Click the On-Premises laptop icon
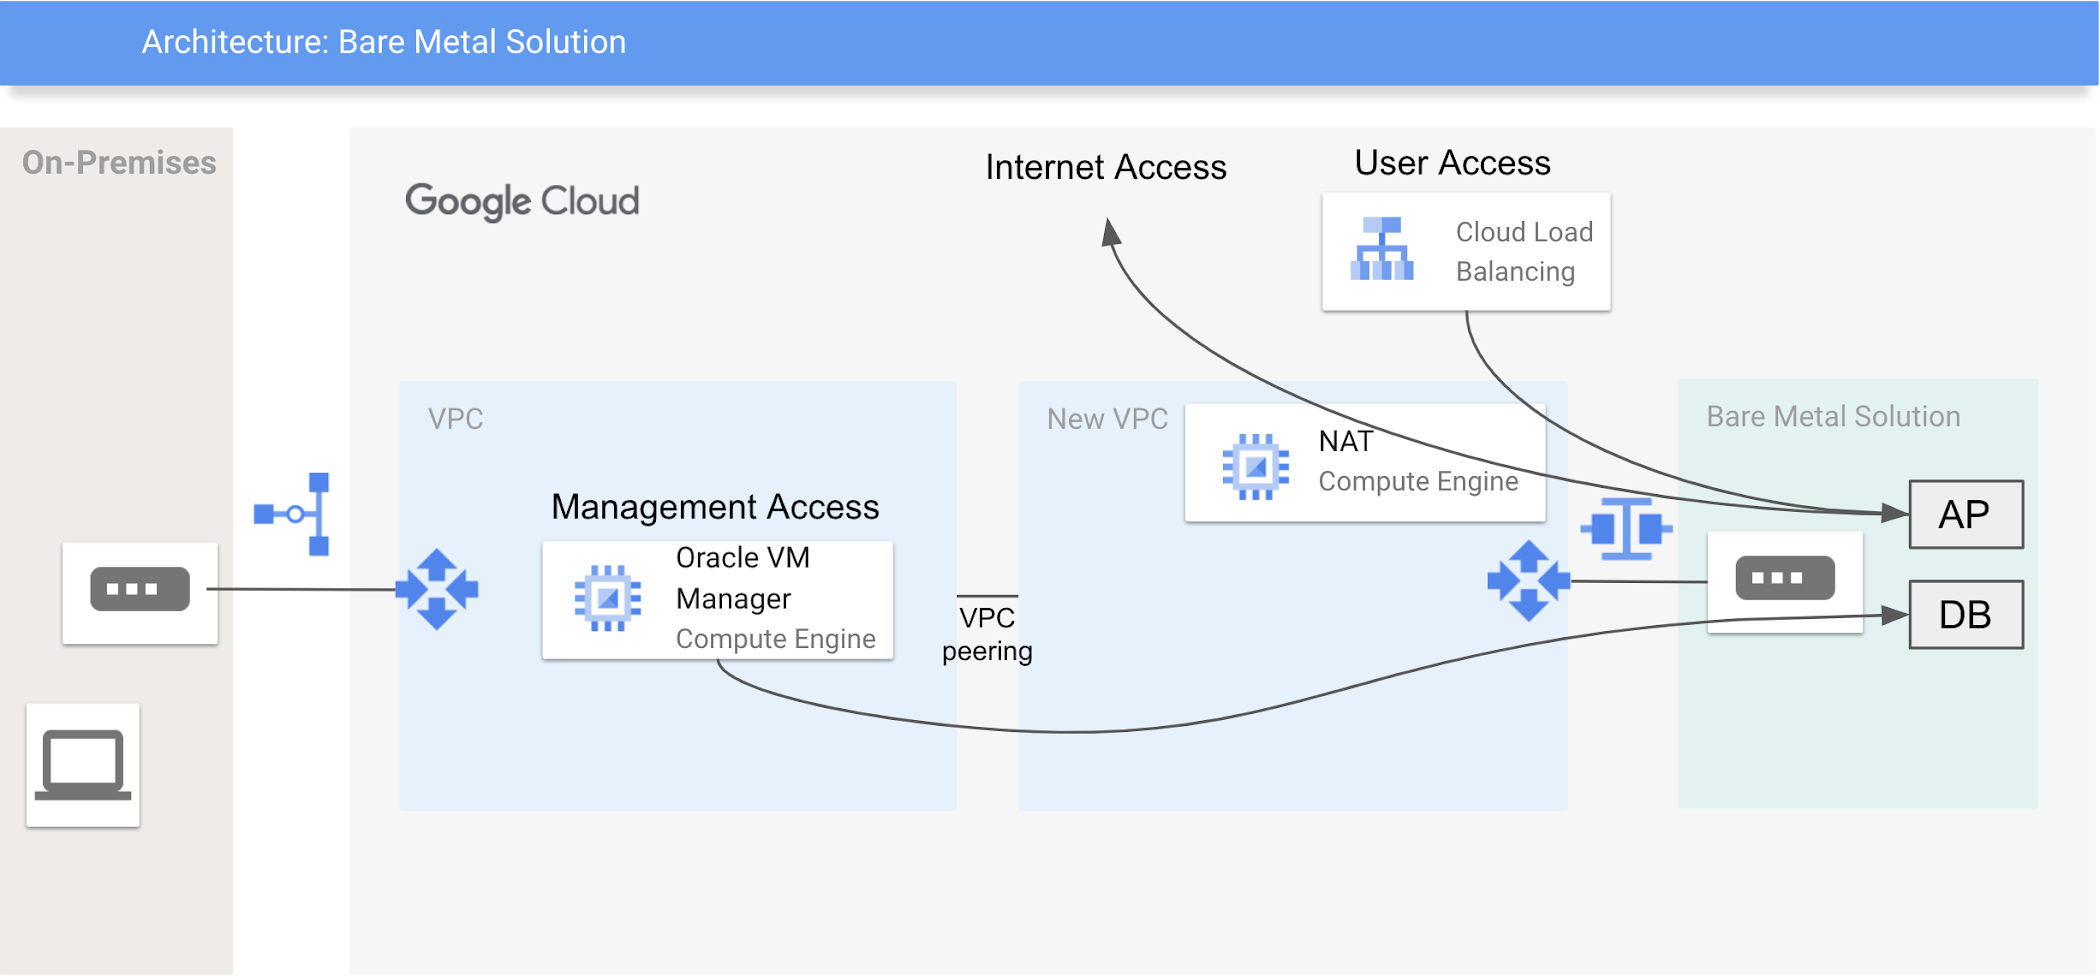Screen dimensions: 2100x976 pos(83,765)
